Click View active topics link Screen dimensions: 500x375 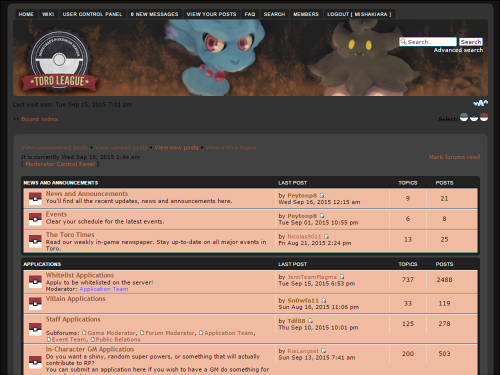pyautogui.click(x=231, y=148)
